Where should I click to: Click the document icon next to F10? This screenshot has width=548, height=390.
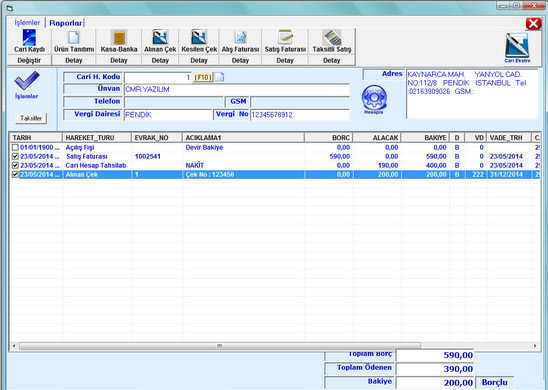coord(219,77)
